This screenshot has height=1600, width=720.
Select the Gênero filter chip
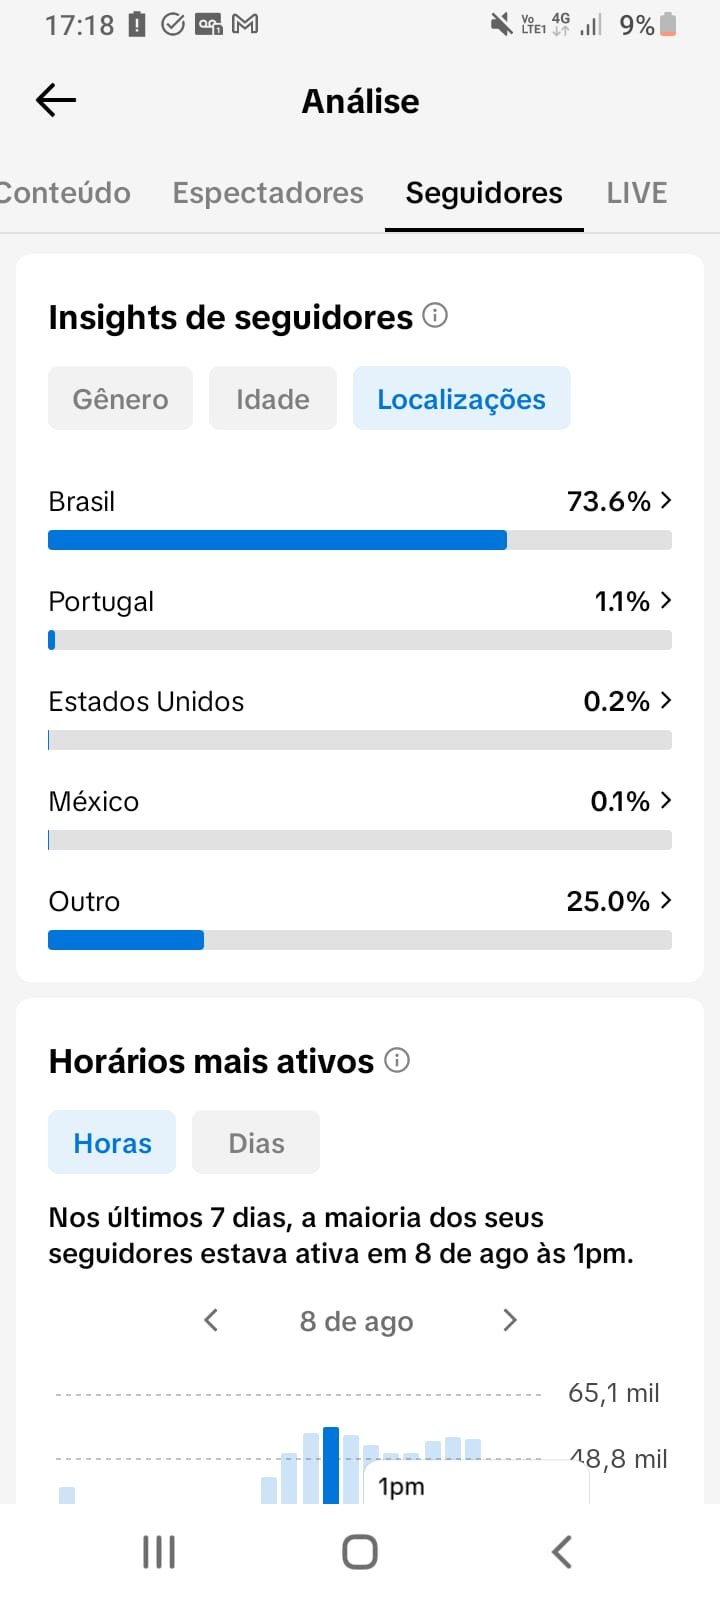point(120,398)
